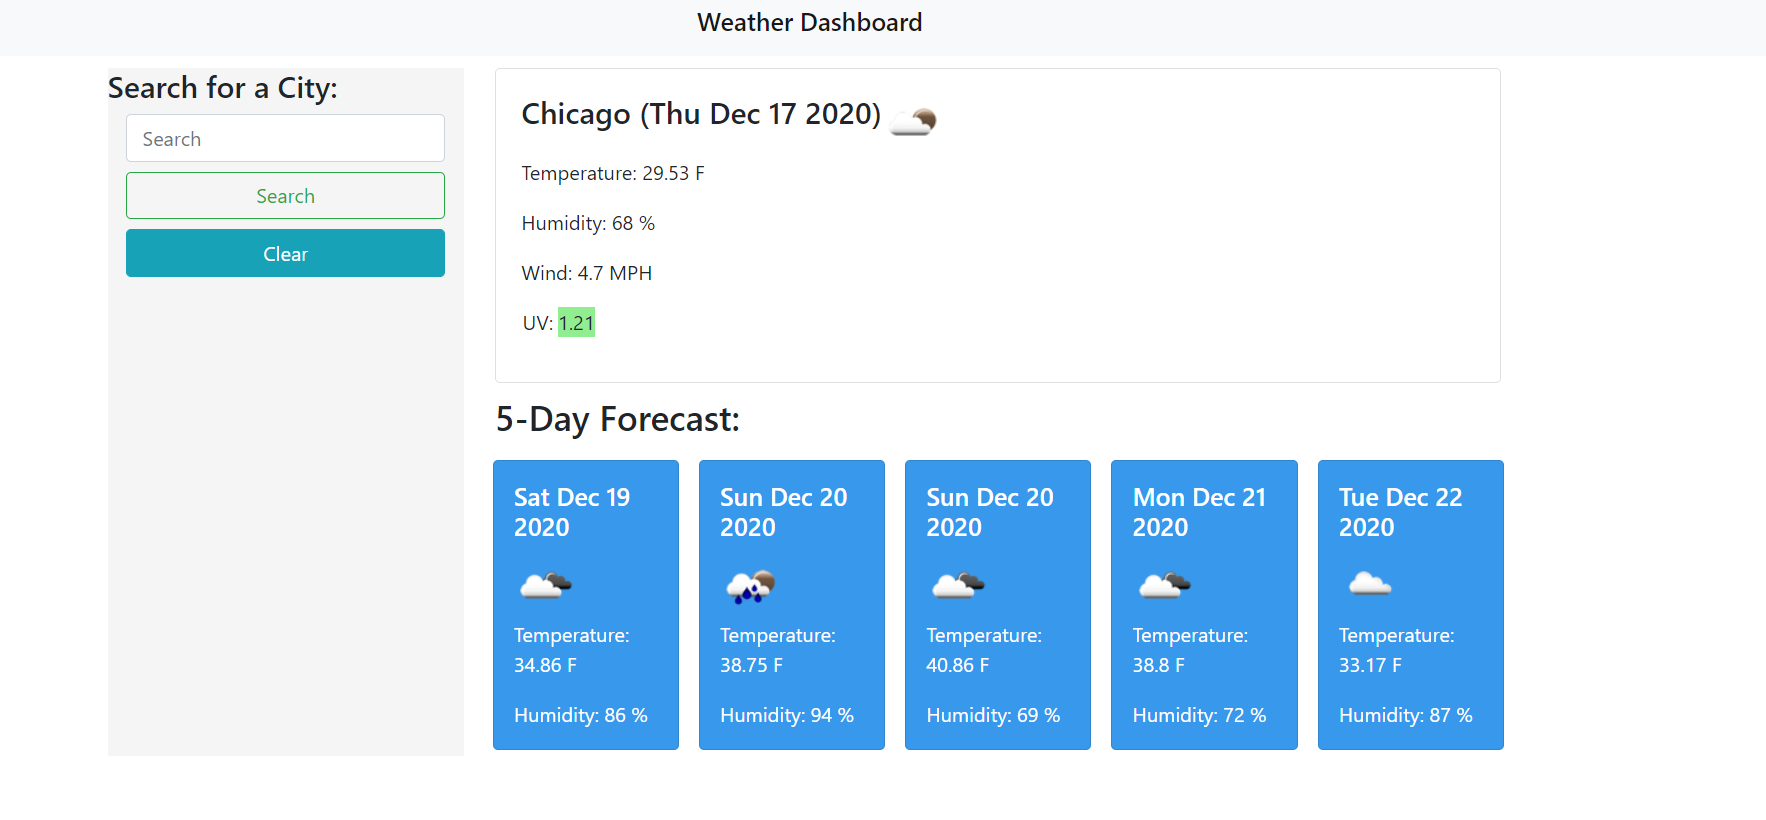The width and height of the screenshot is (1766, 820).
Task: Focus the city Search input field
Action: pyautogui.click(x=285, y=138)
